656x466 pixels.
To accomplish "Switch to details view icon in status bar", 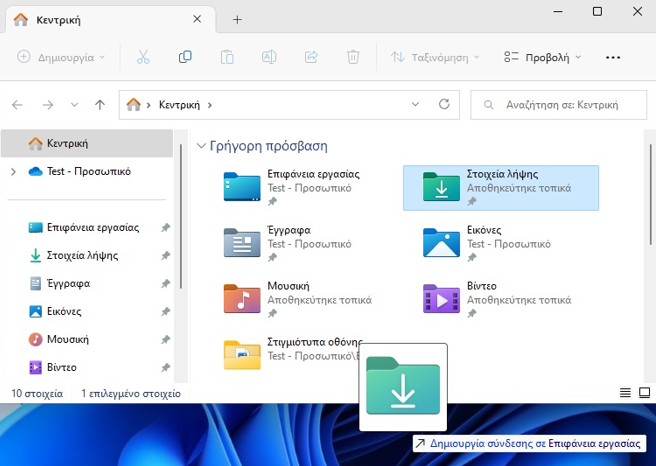I will 625,393.
